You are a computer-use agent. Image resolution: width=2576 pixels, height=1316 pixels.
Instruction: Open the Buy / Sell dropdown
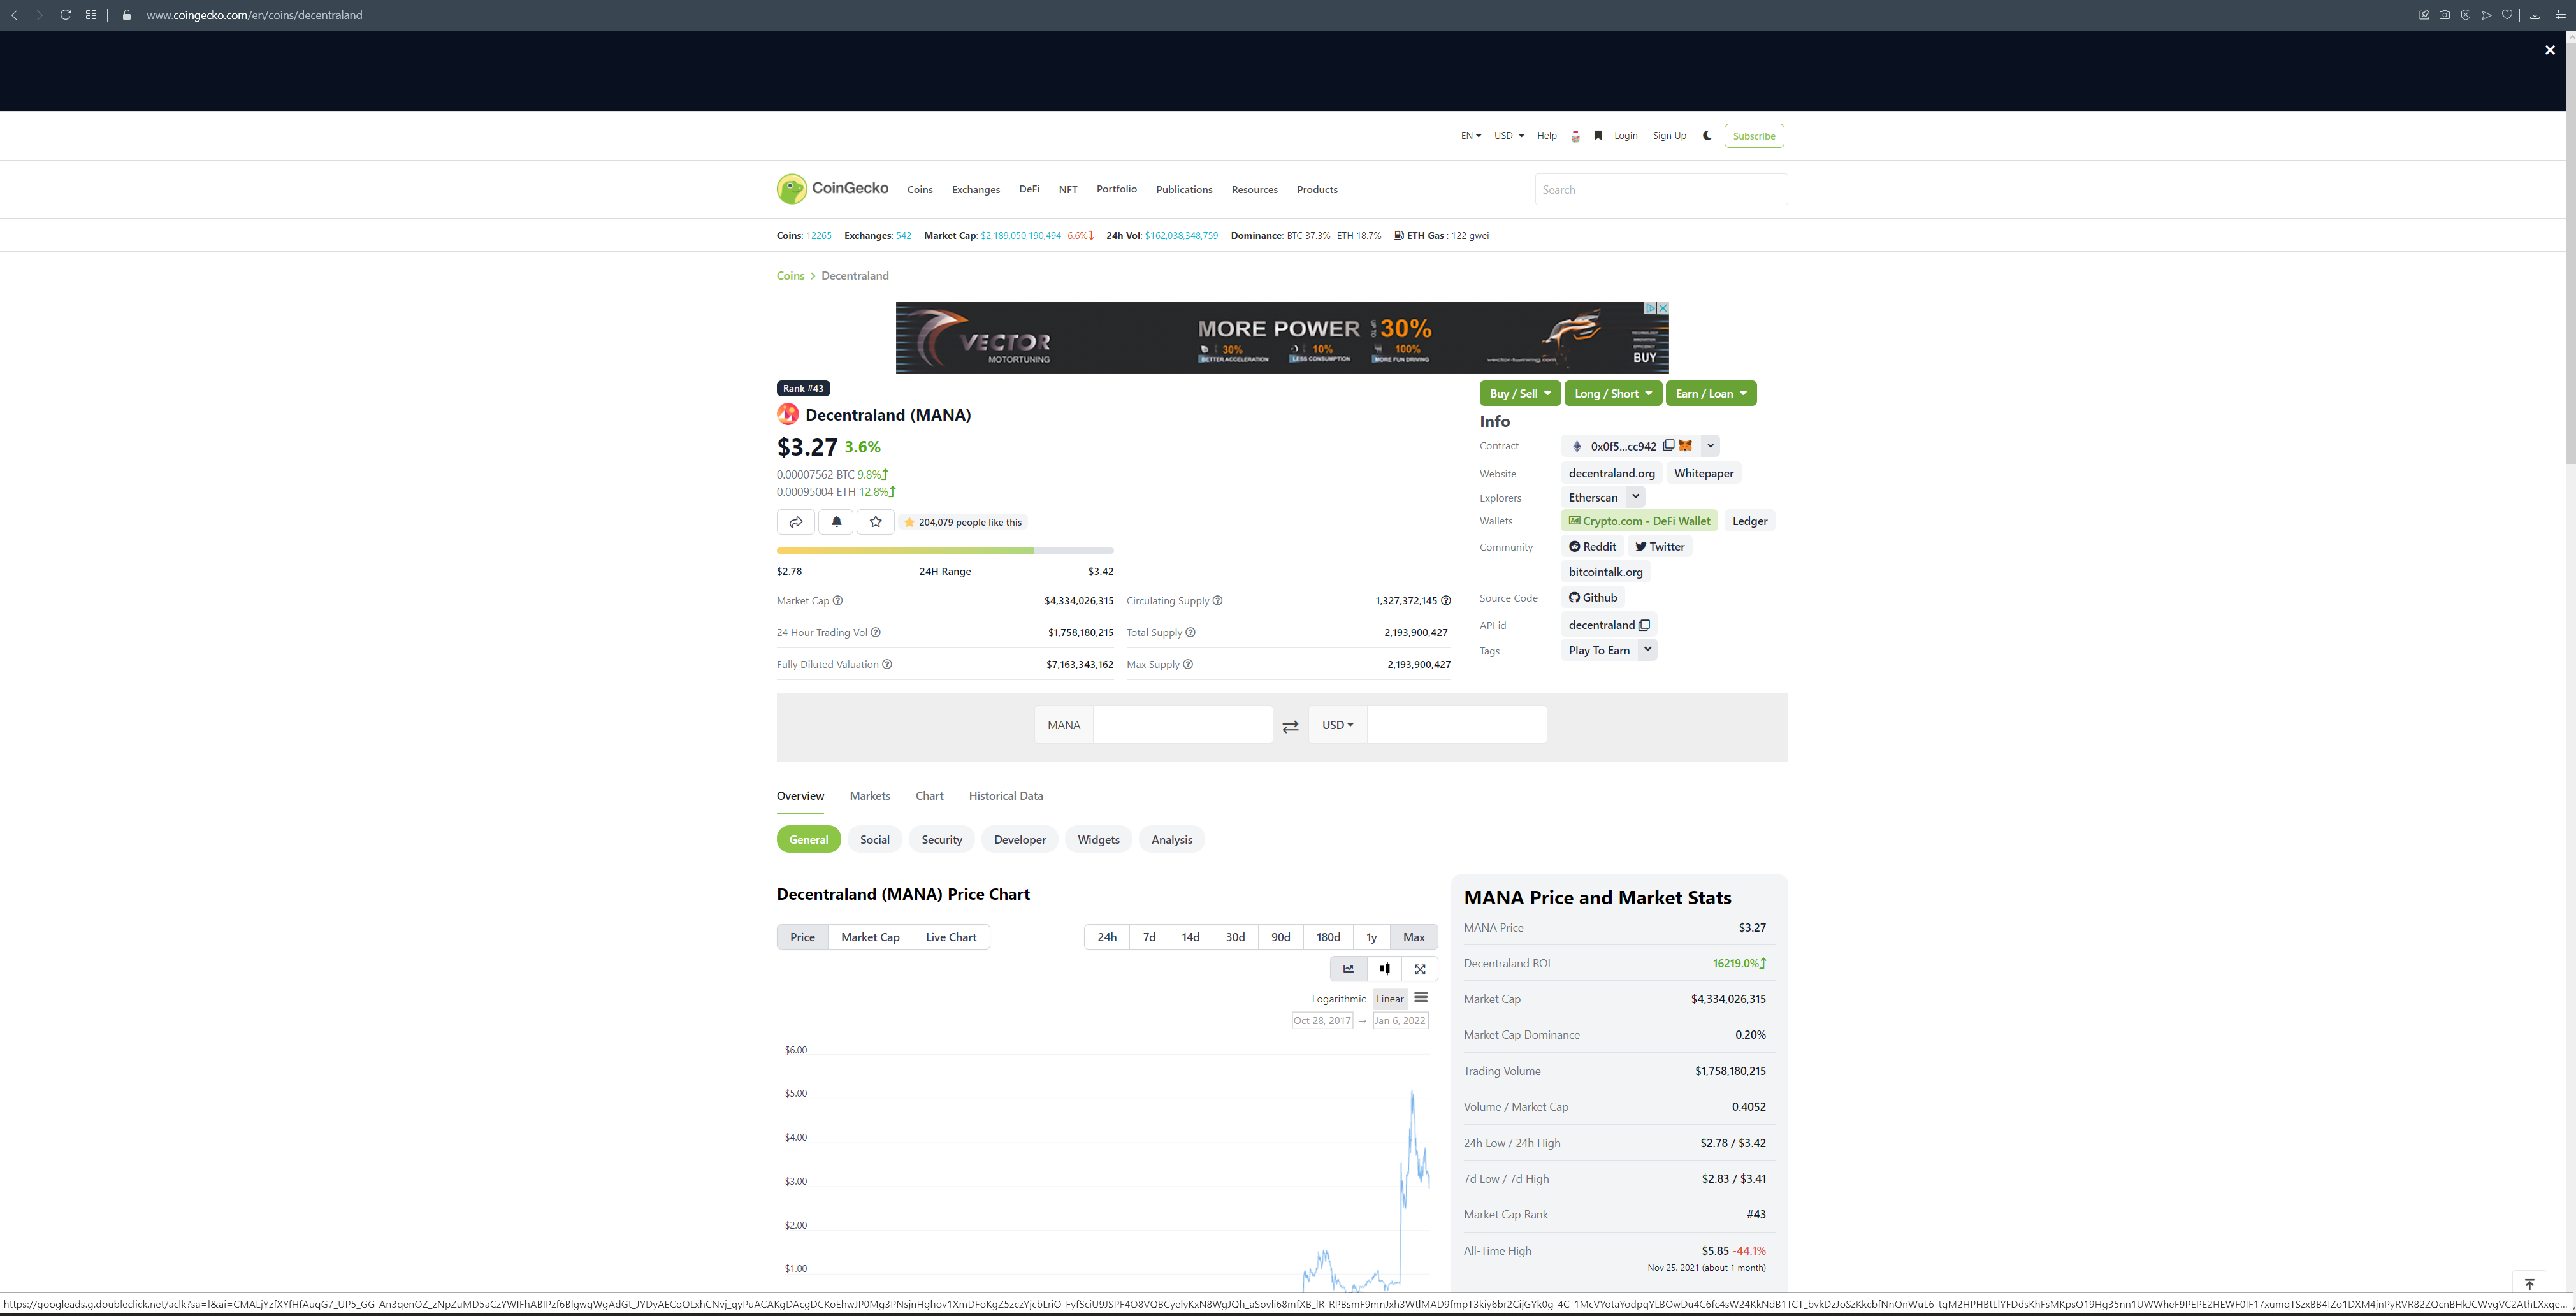(1519, 393)
